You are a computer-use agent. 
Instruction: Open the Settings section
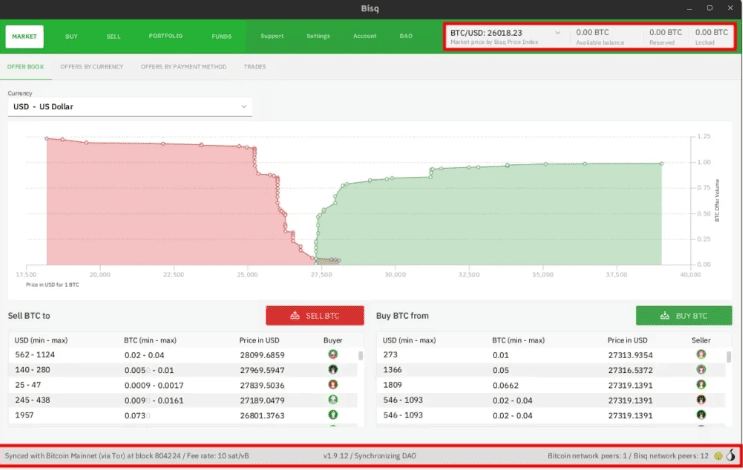point(318,36)
